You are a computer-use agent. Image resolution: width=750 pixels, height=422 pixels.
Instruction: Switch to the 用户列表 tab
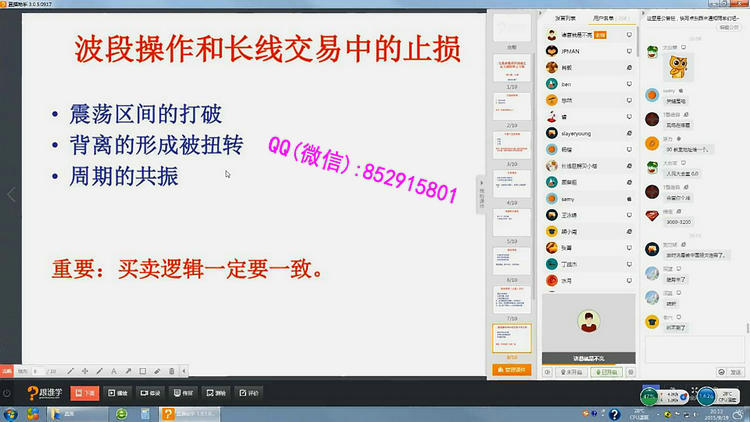tap(606, 18)
